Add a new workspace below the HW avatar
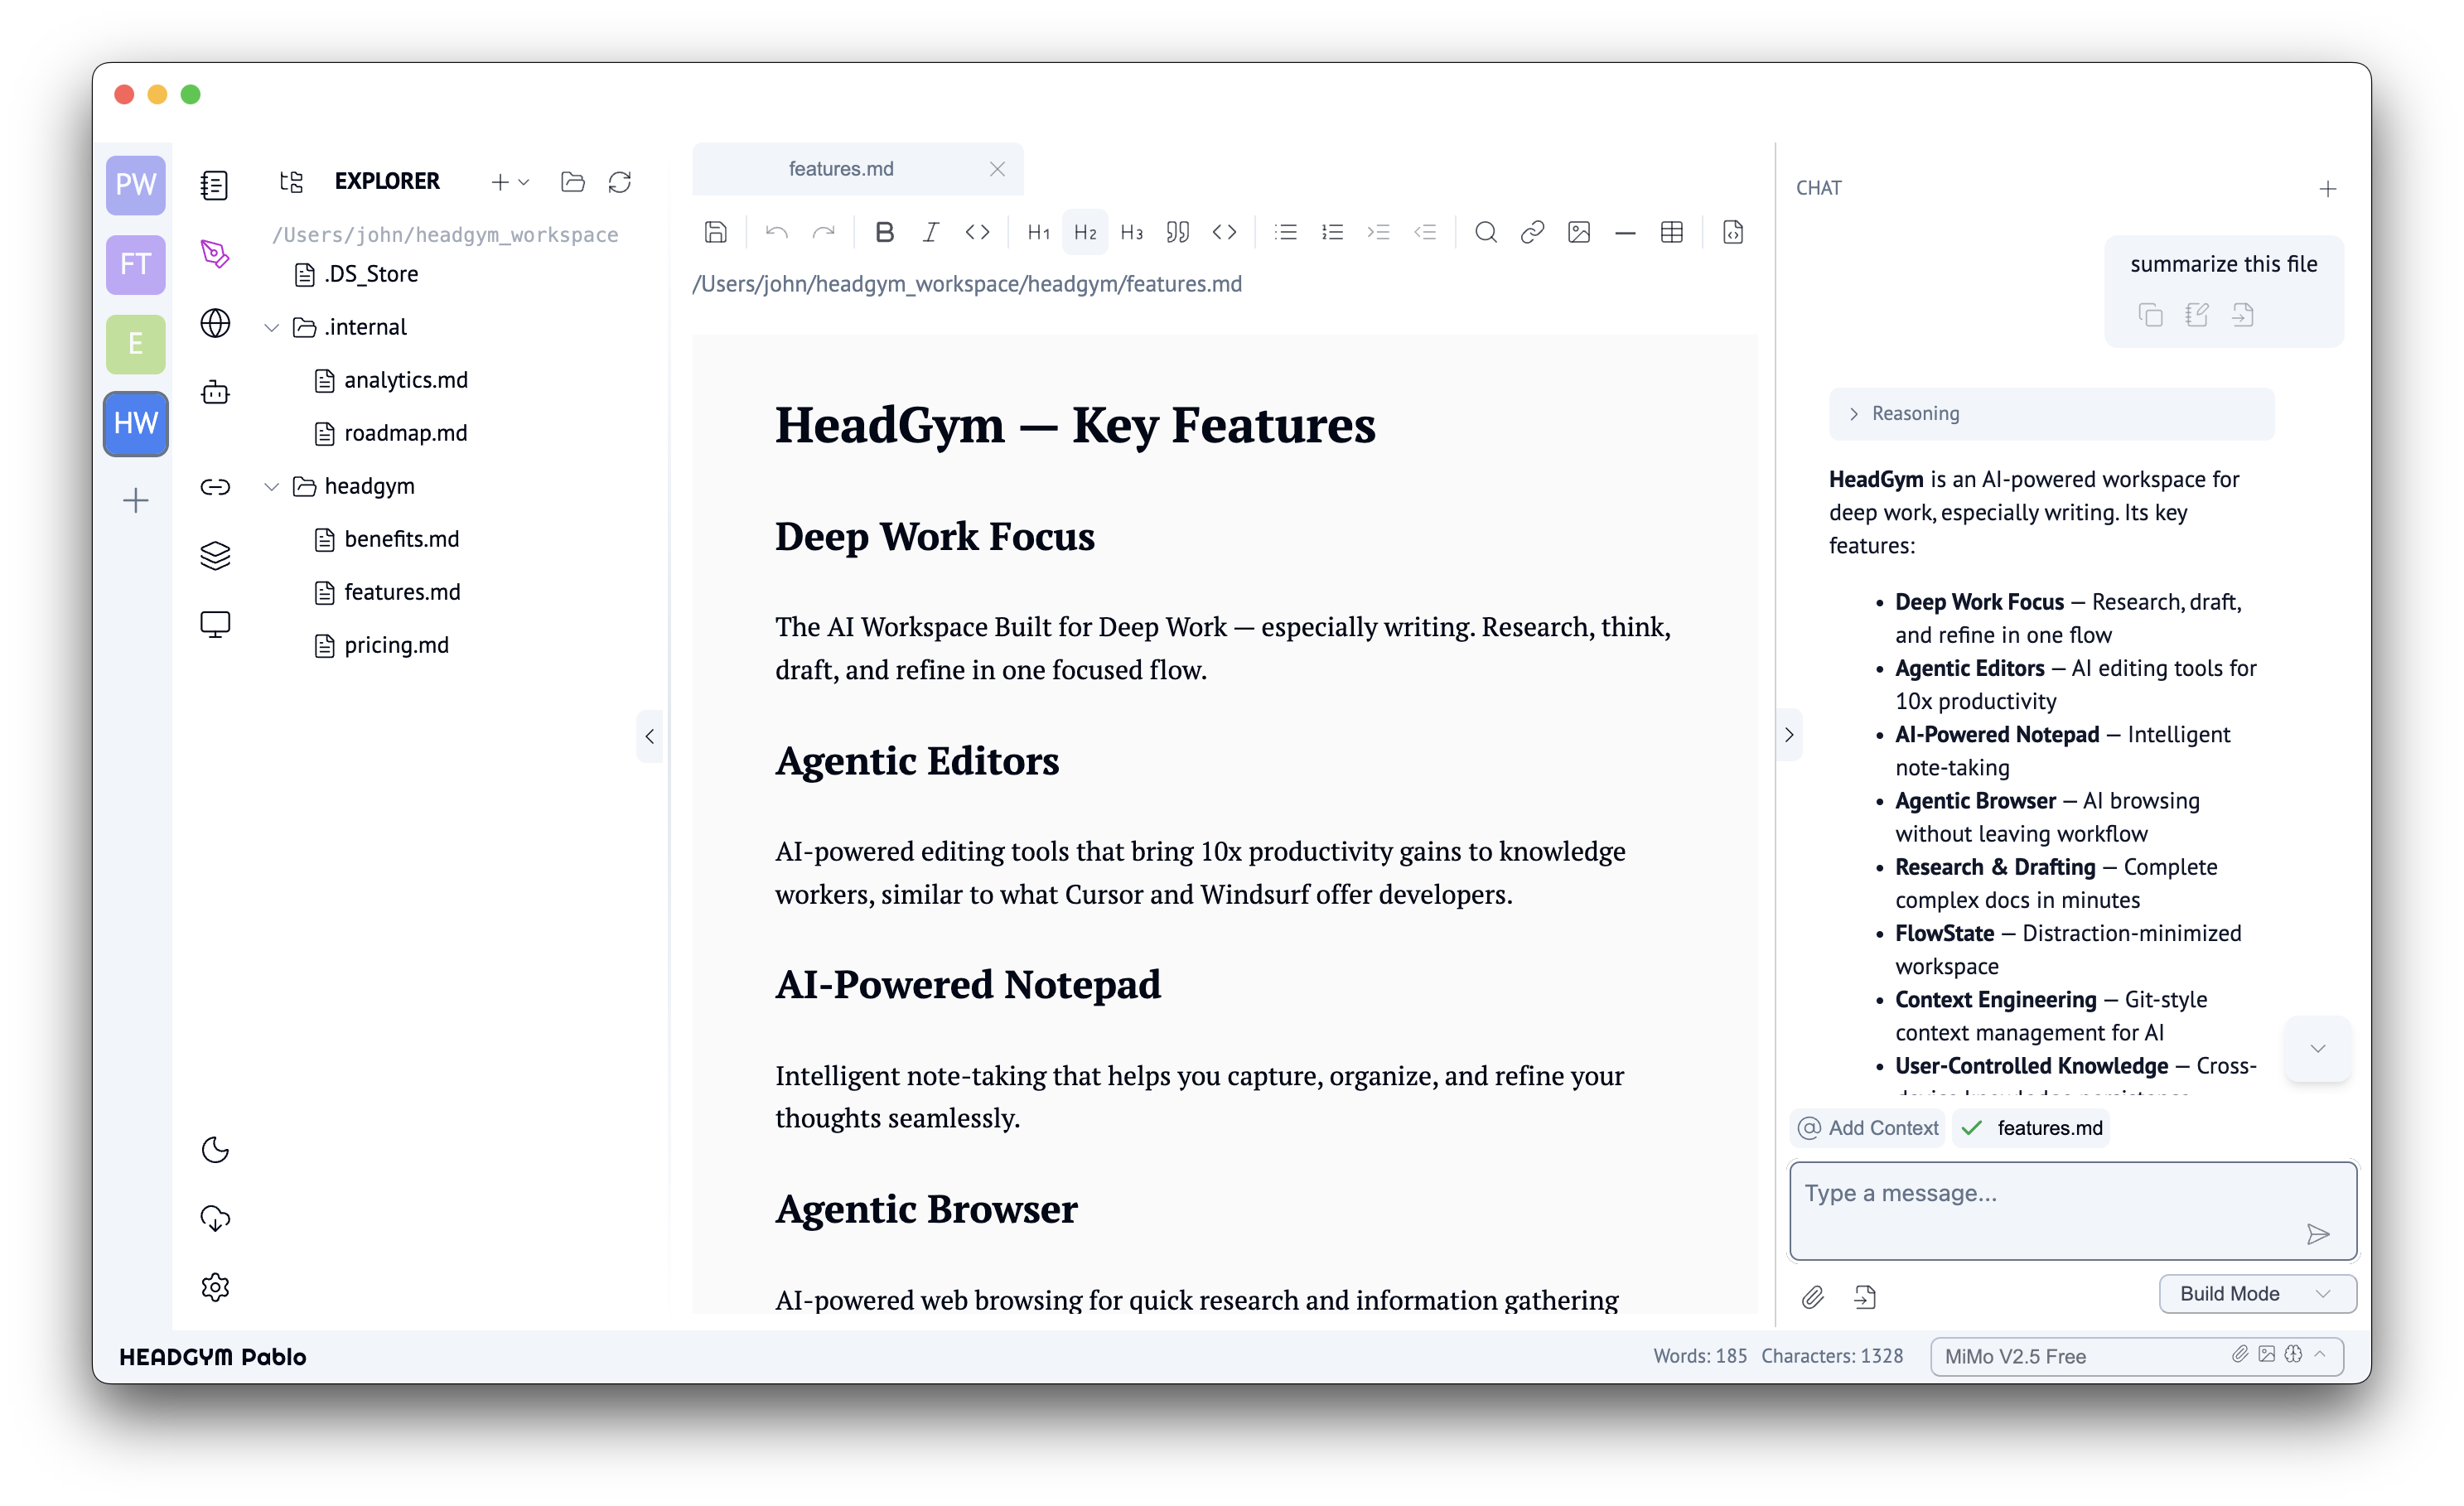Image resolution: width=2464 pixels, height=1506 pixels. (x=136, y=500)
